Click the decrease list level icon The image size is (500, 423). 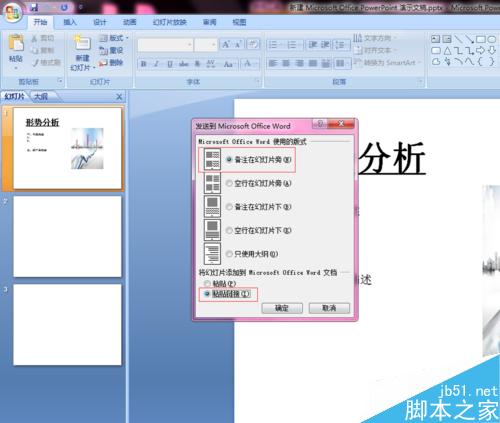(313, 45)
